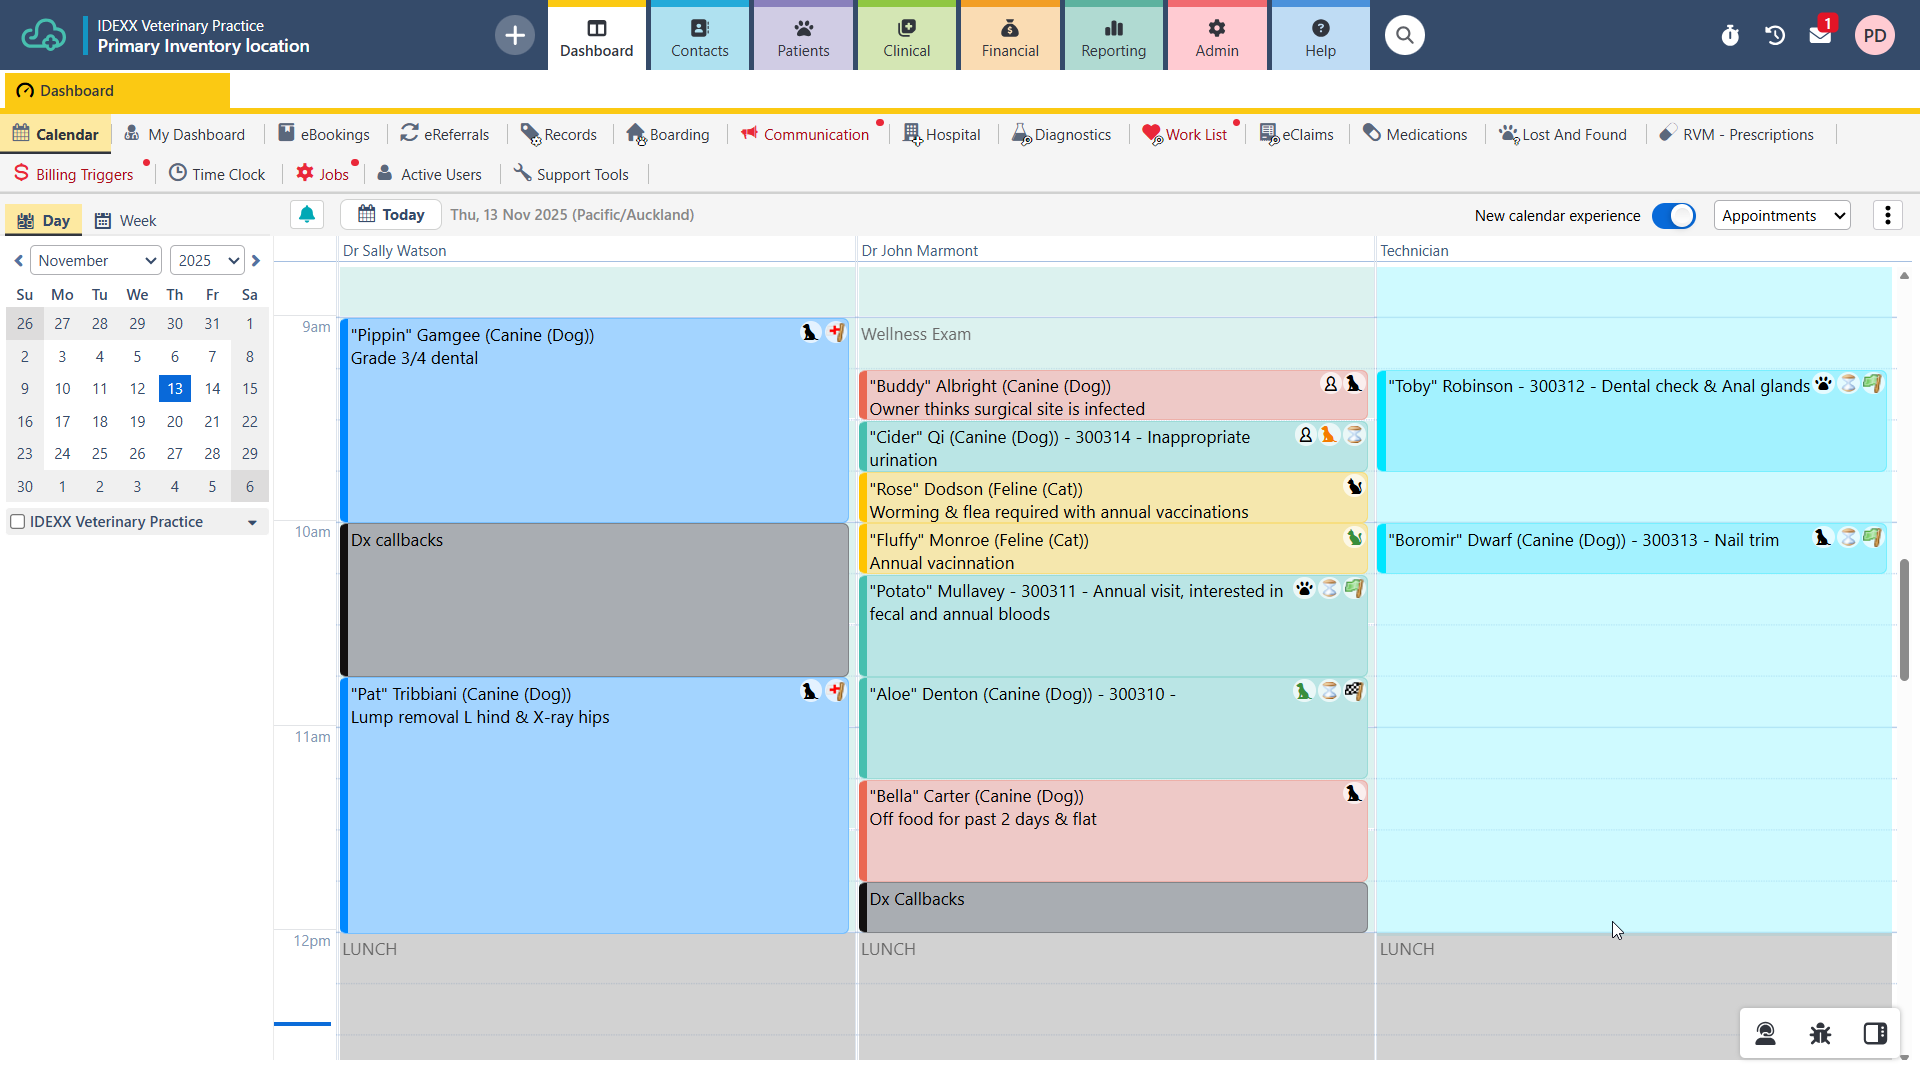Image resolution: width=1920 pixels, height=1080 pixels.
Task: Open the stopwatch timer icon
Action: point(1730,35)
